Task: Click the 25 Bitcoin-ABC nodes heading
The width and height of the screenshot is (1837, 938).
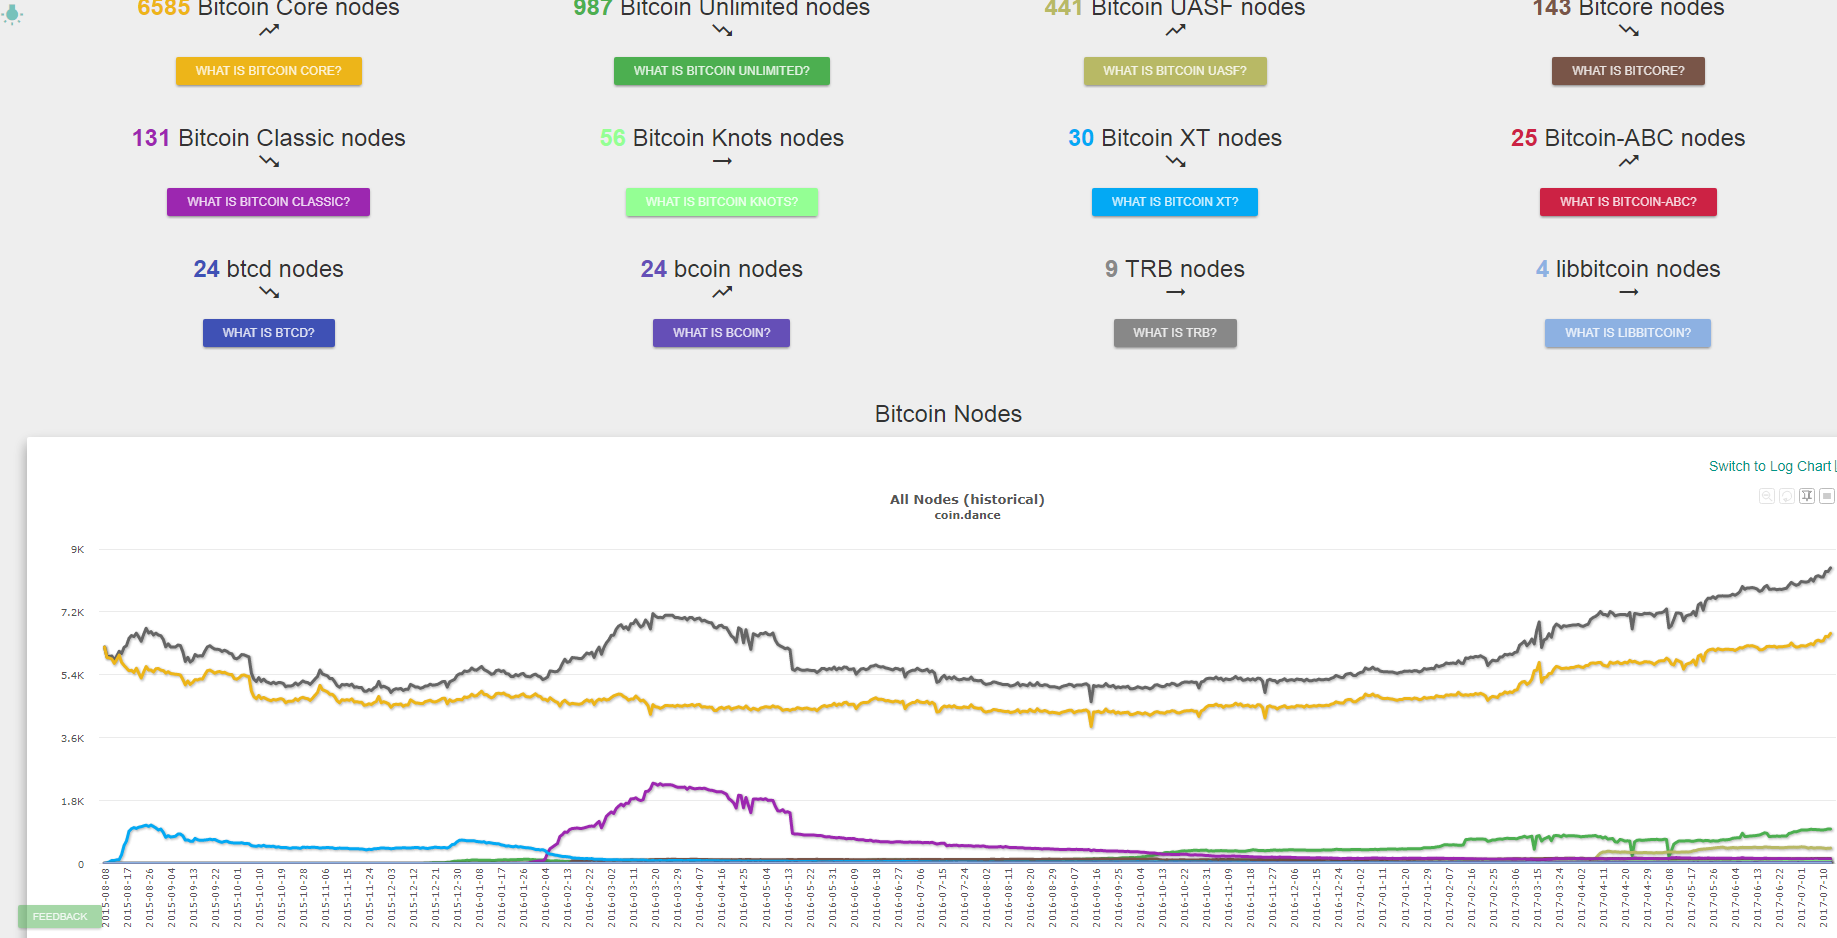Action: pyautogui.click(x=1628, y=138)
